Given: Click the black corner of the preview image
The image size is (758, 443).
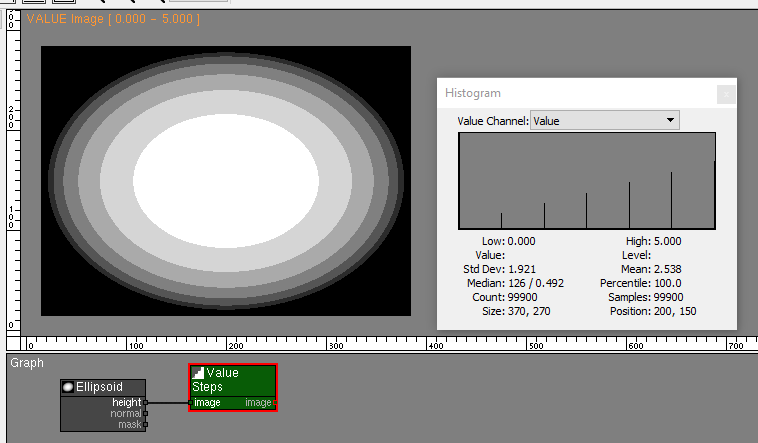Looking at the screenshot, I should point(55,60).
